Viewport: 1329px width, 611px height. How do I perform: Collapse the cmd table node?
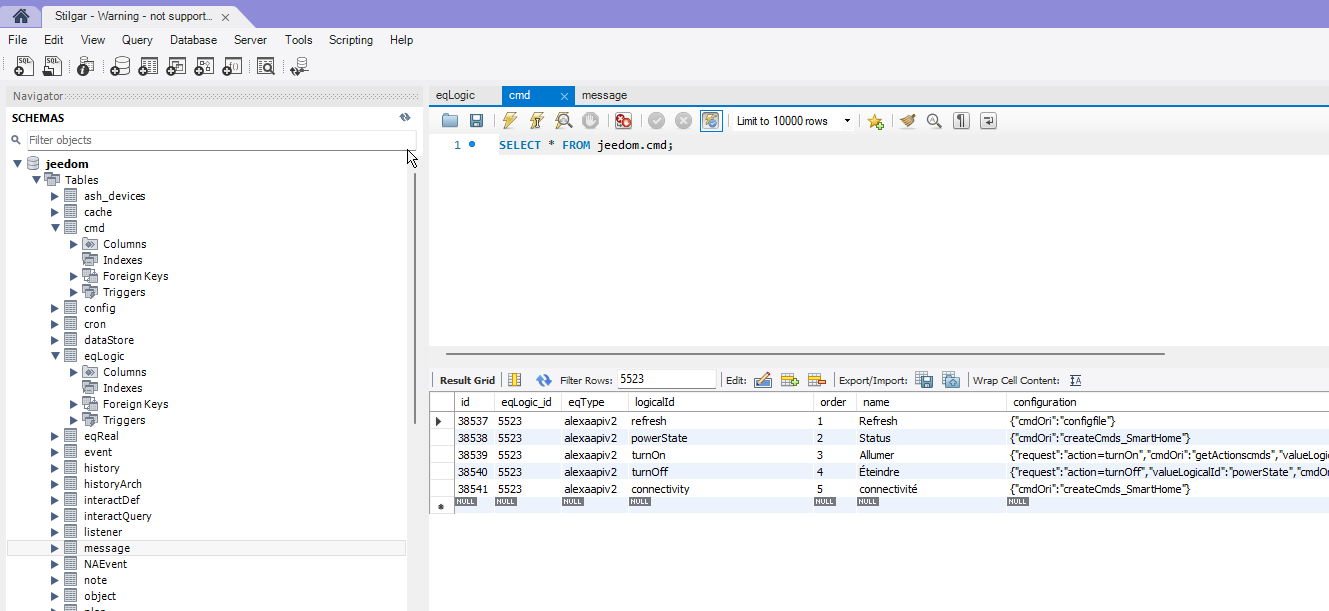[56, 228]
